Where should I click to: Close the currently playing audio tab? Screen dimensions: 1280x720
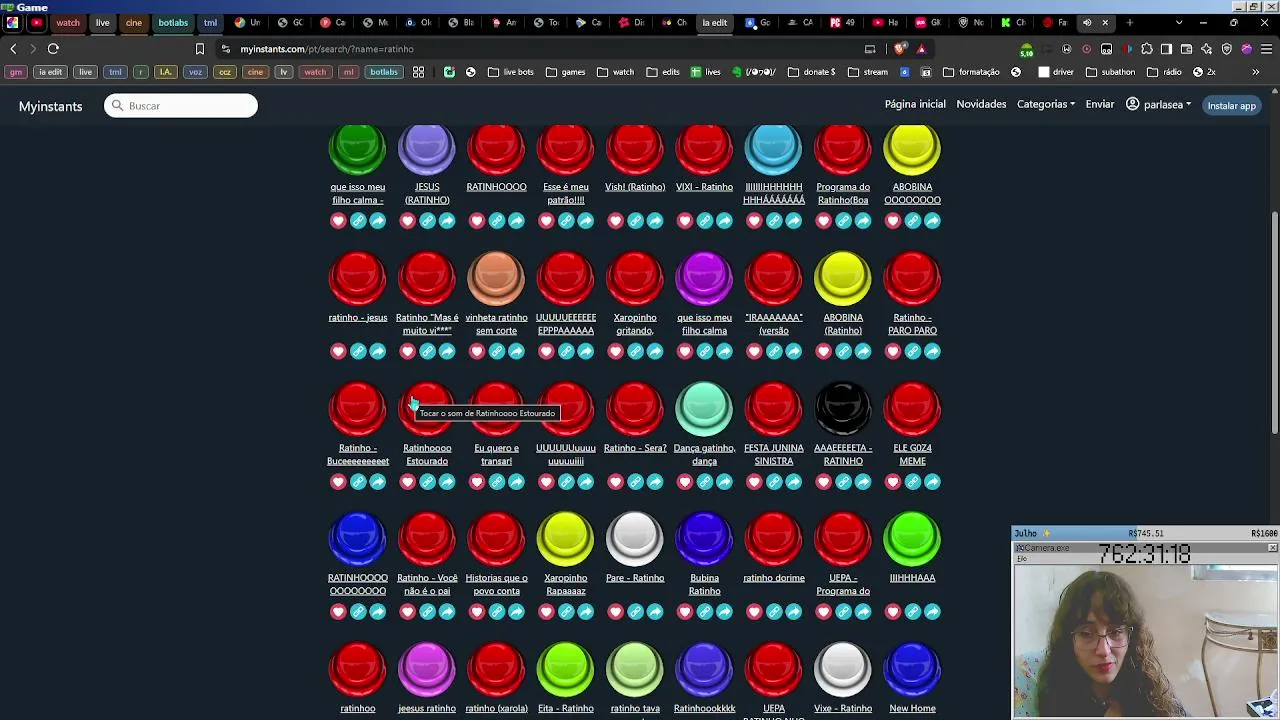[1105, 22]
